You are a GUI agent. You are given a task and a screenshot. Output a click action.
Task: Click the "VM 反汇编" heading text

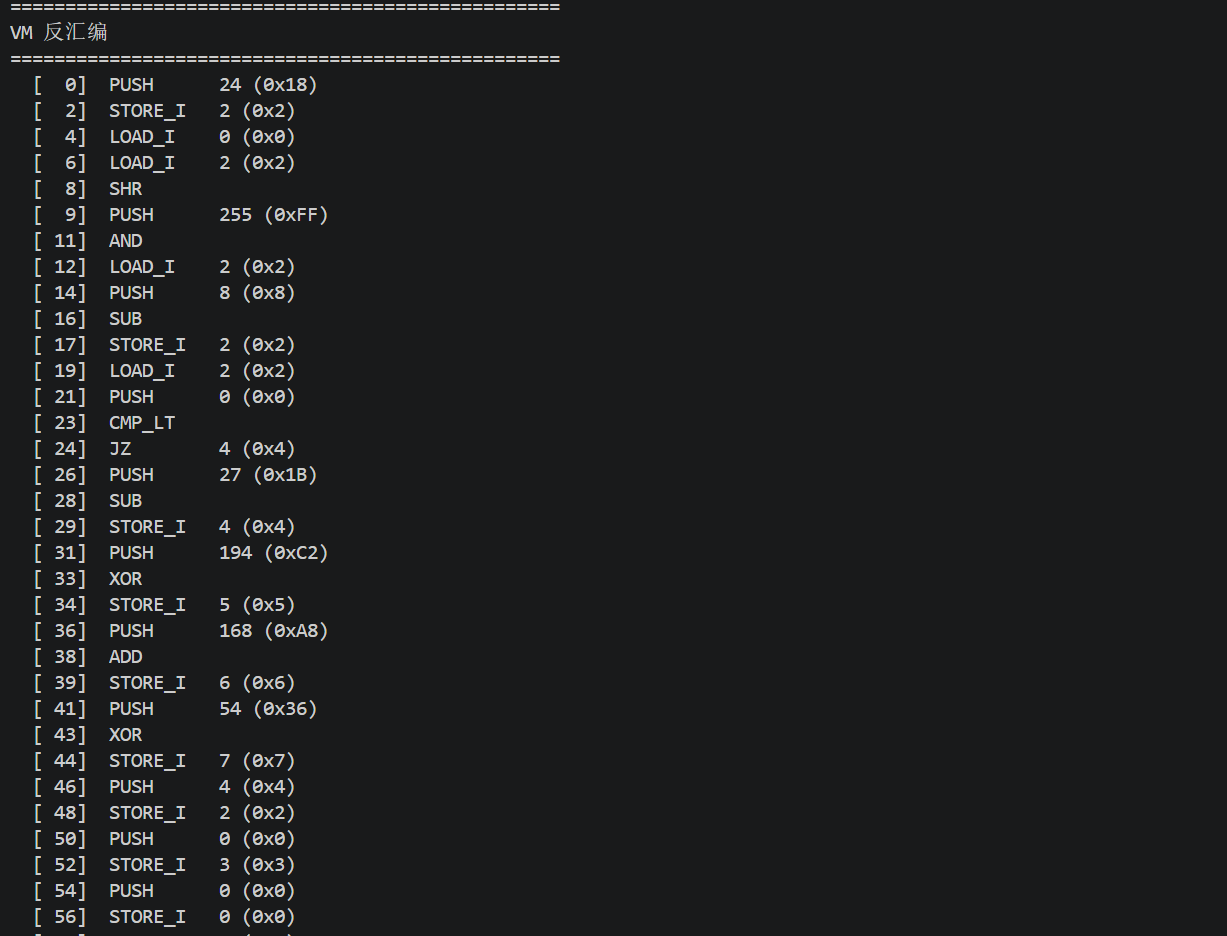click(x=59, y=33)
